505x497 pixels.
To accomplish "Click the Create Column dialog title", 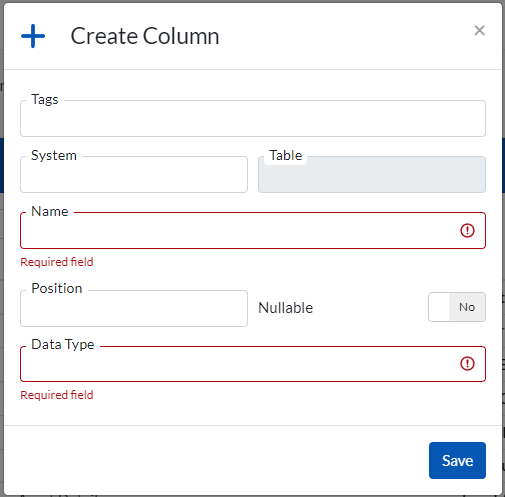I will pyautogui.click(x=145, y=36).
